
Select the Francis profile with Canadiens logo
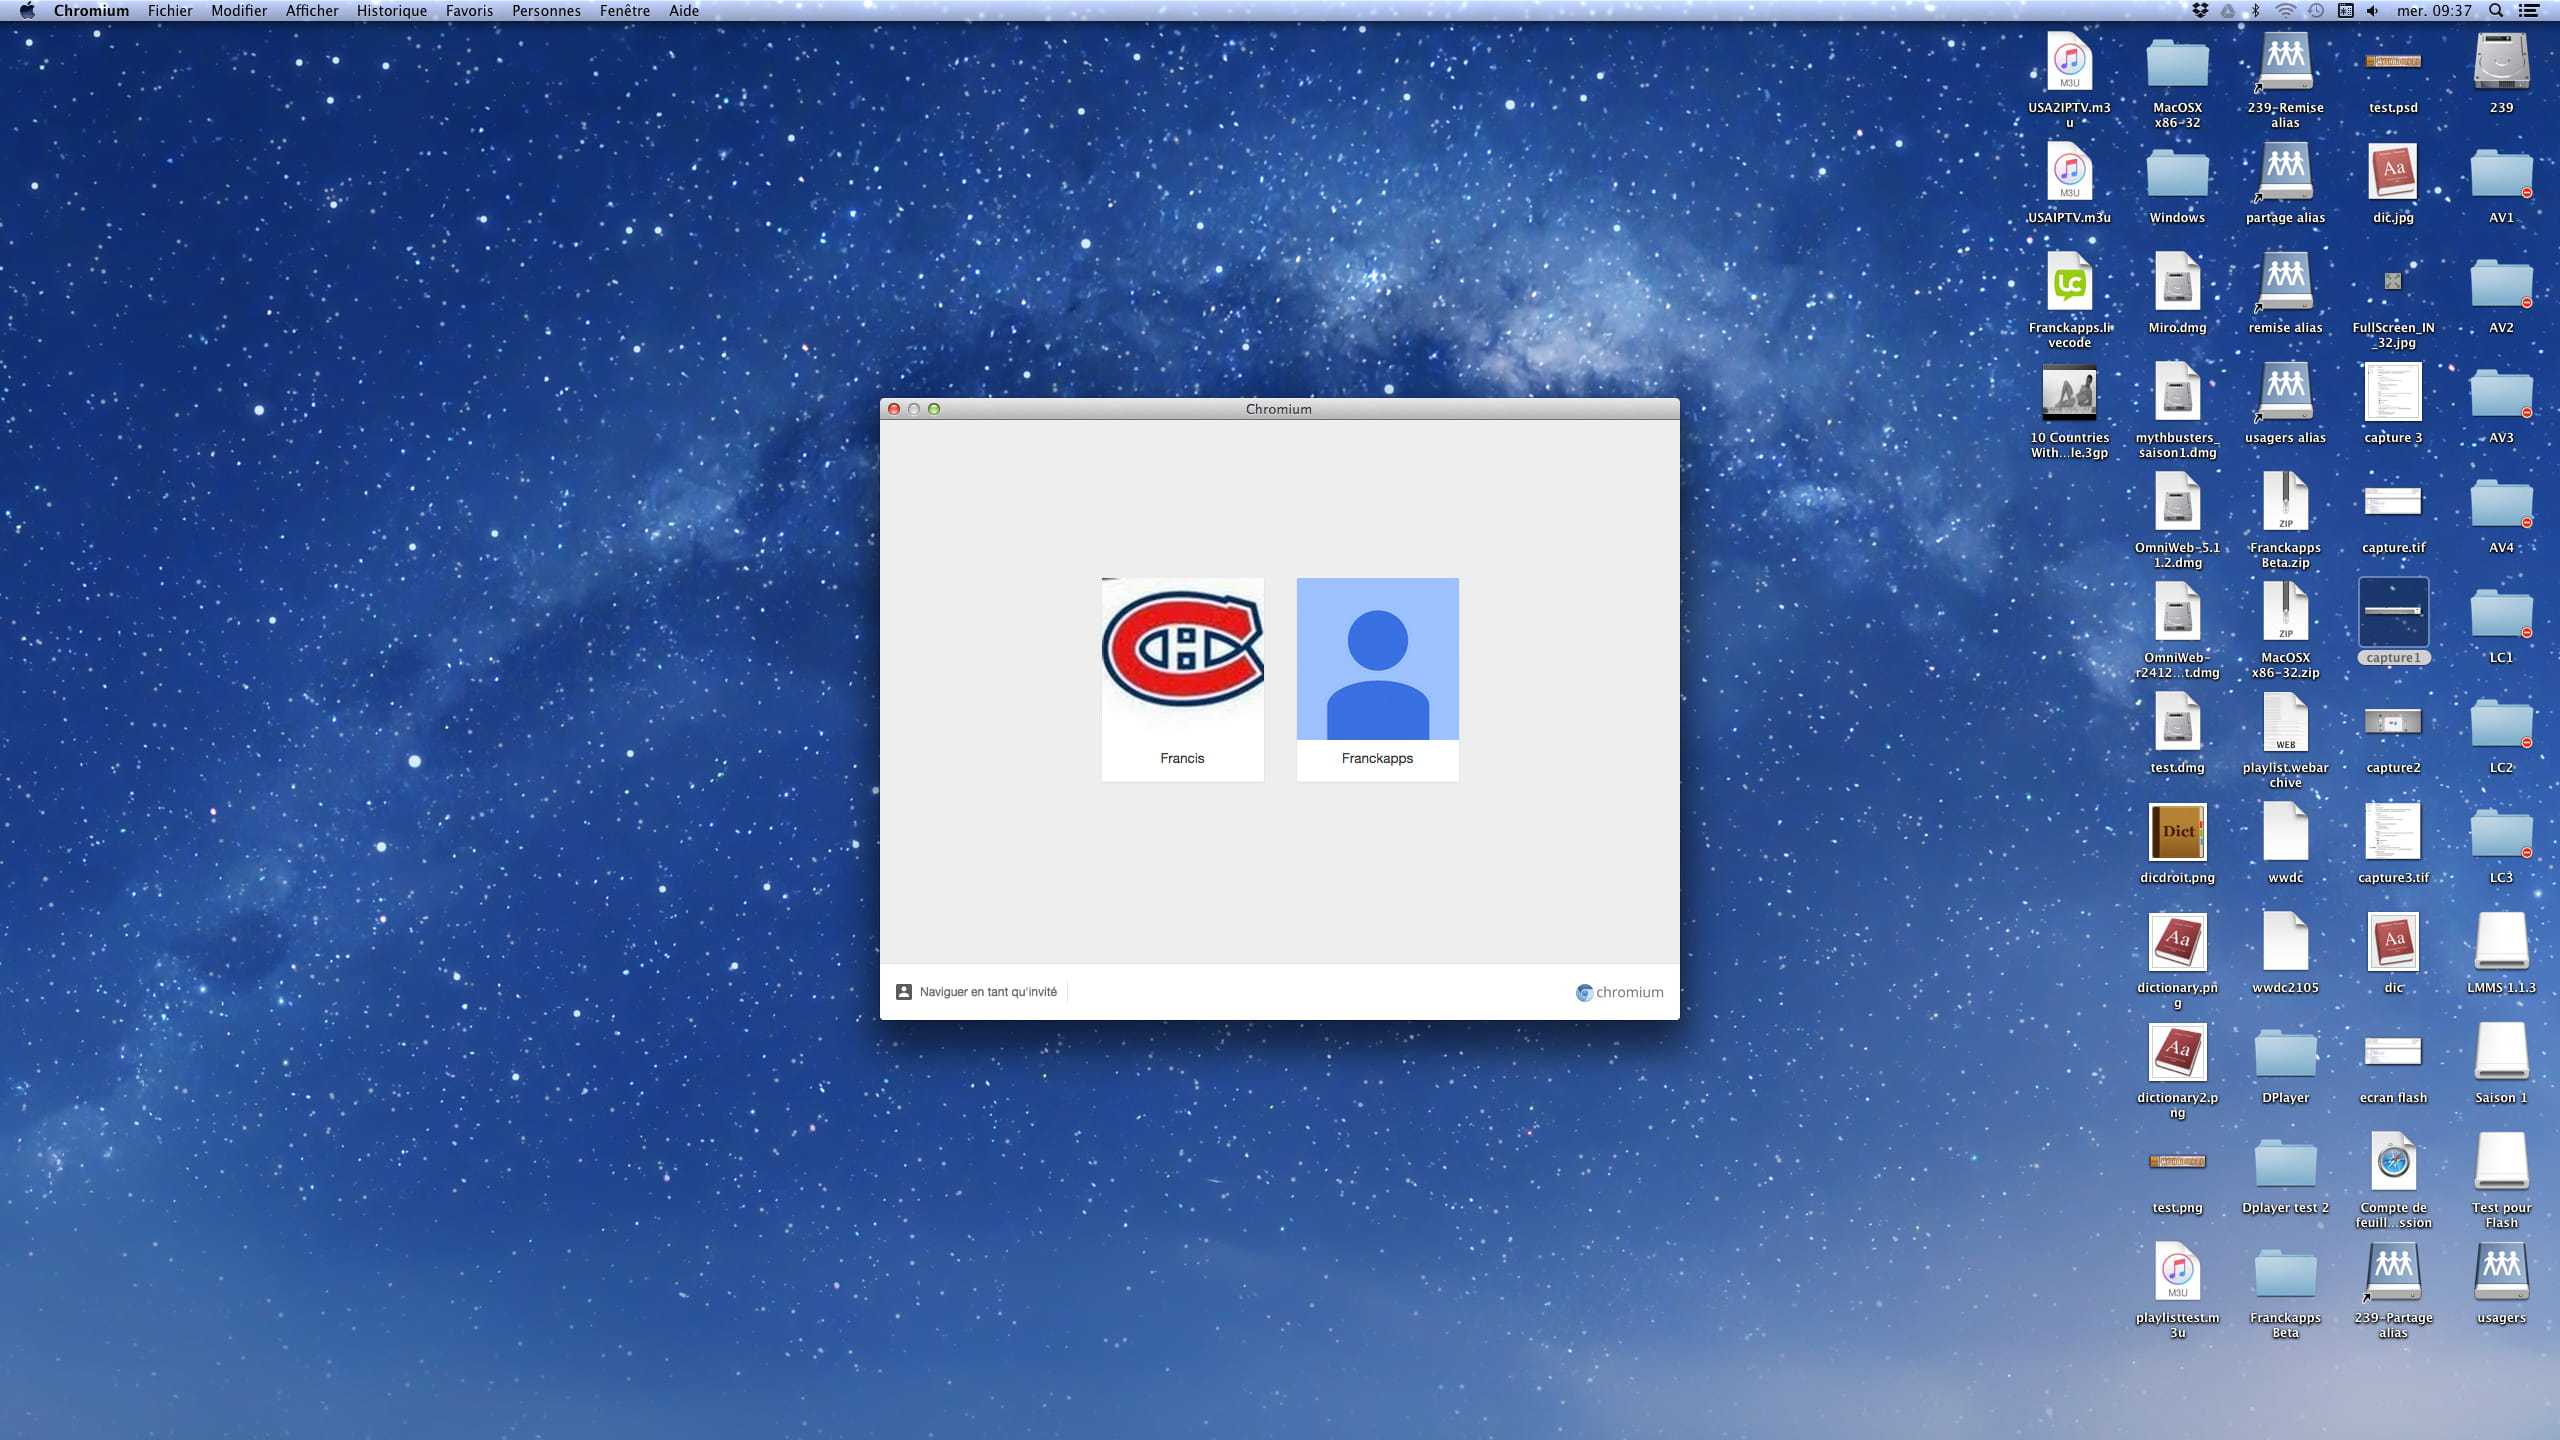(1182, 678)
